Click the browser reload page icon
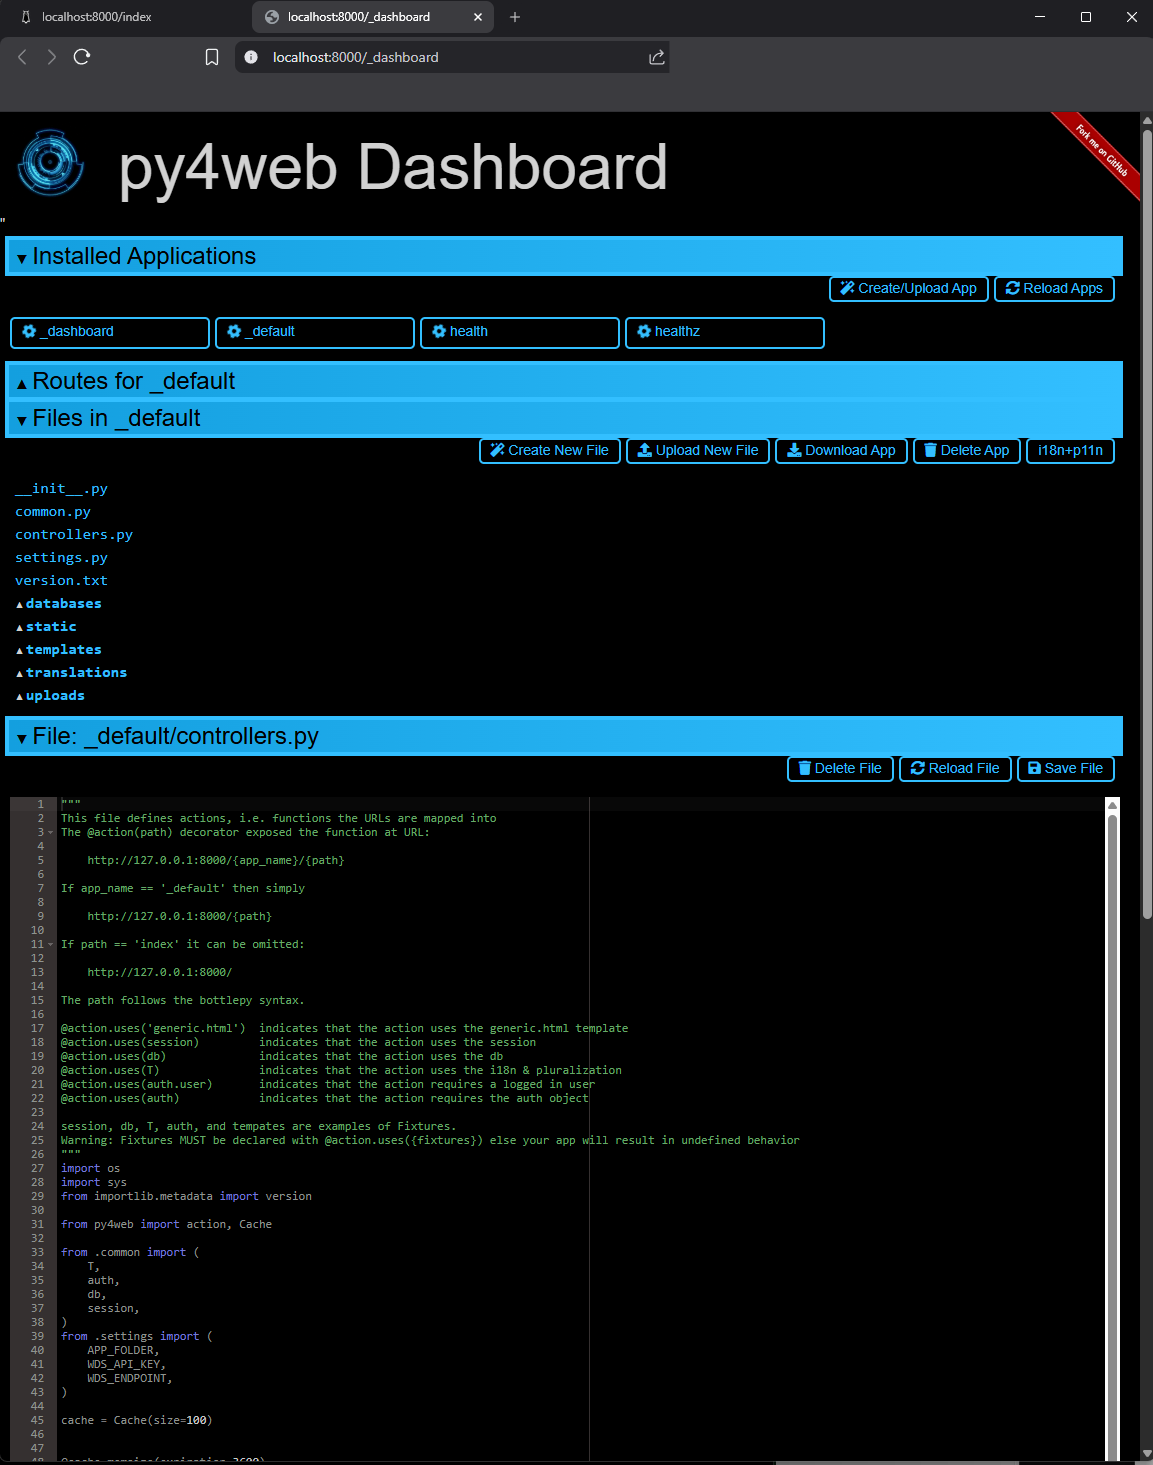The width and height of the screenshot is (1153, 1465). pos(82,57)
